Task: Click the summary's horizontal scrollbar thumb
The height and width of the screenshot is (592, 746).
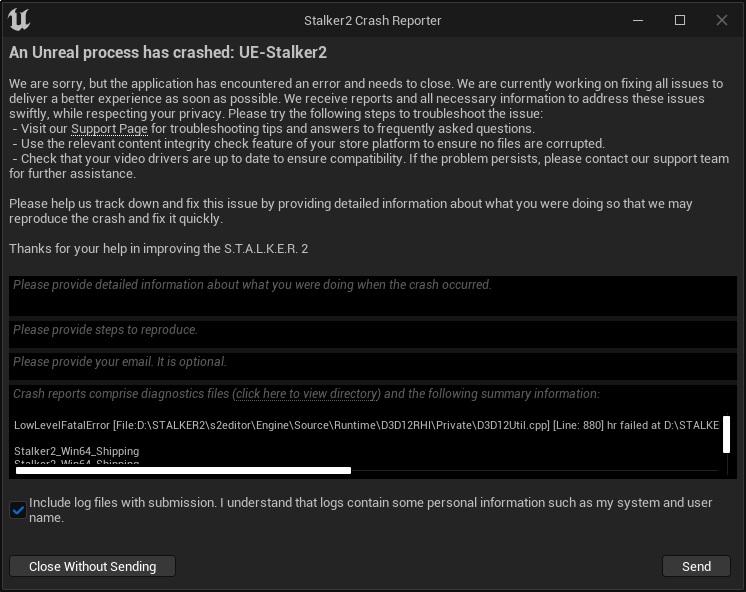Action: tap(182, 469)
